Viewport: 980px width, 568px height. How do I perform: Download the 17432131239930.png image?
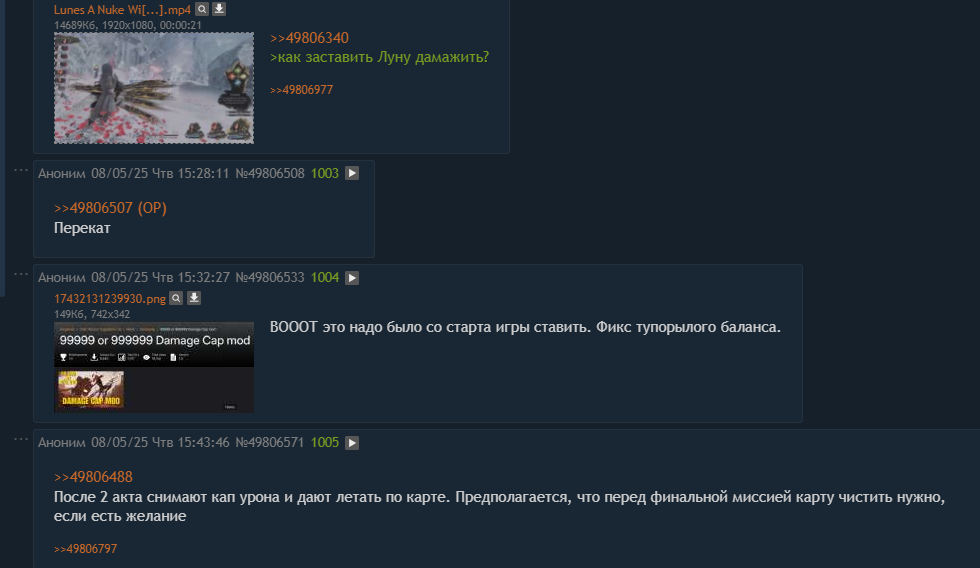click(194, 298)
